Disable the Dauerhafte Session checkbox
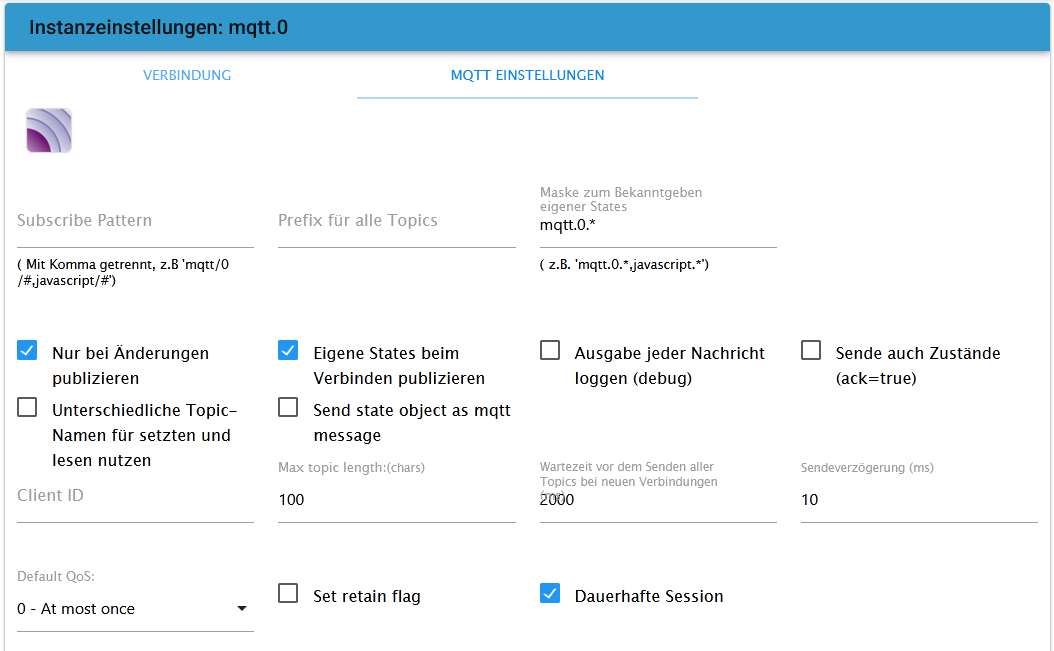Screen dimensions: 1054x651 click(x=550, y=594)
